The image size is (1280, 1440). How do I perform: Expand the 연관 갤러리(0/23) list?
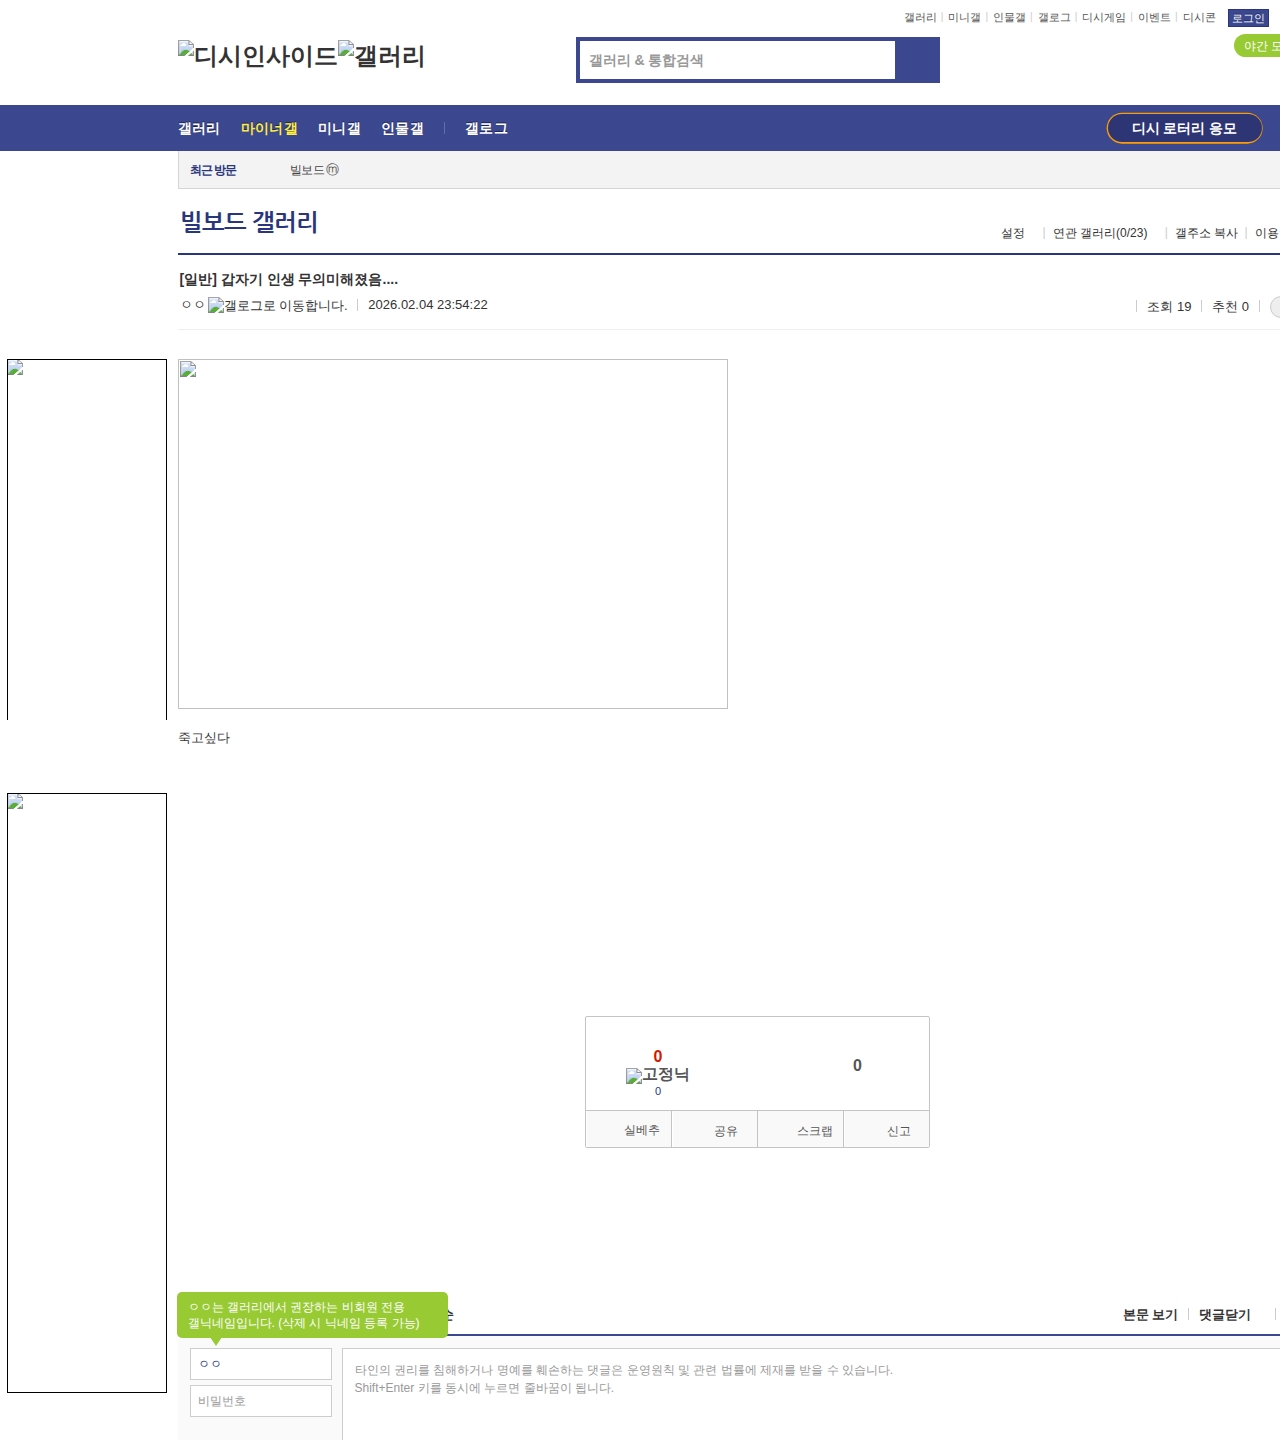pos(1100,233)
